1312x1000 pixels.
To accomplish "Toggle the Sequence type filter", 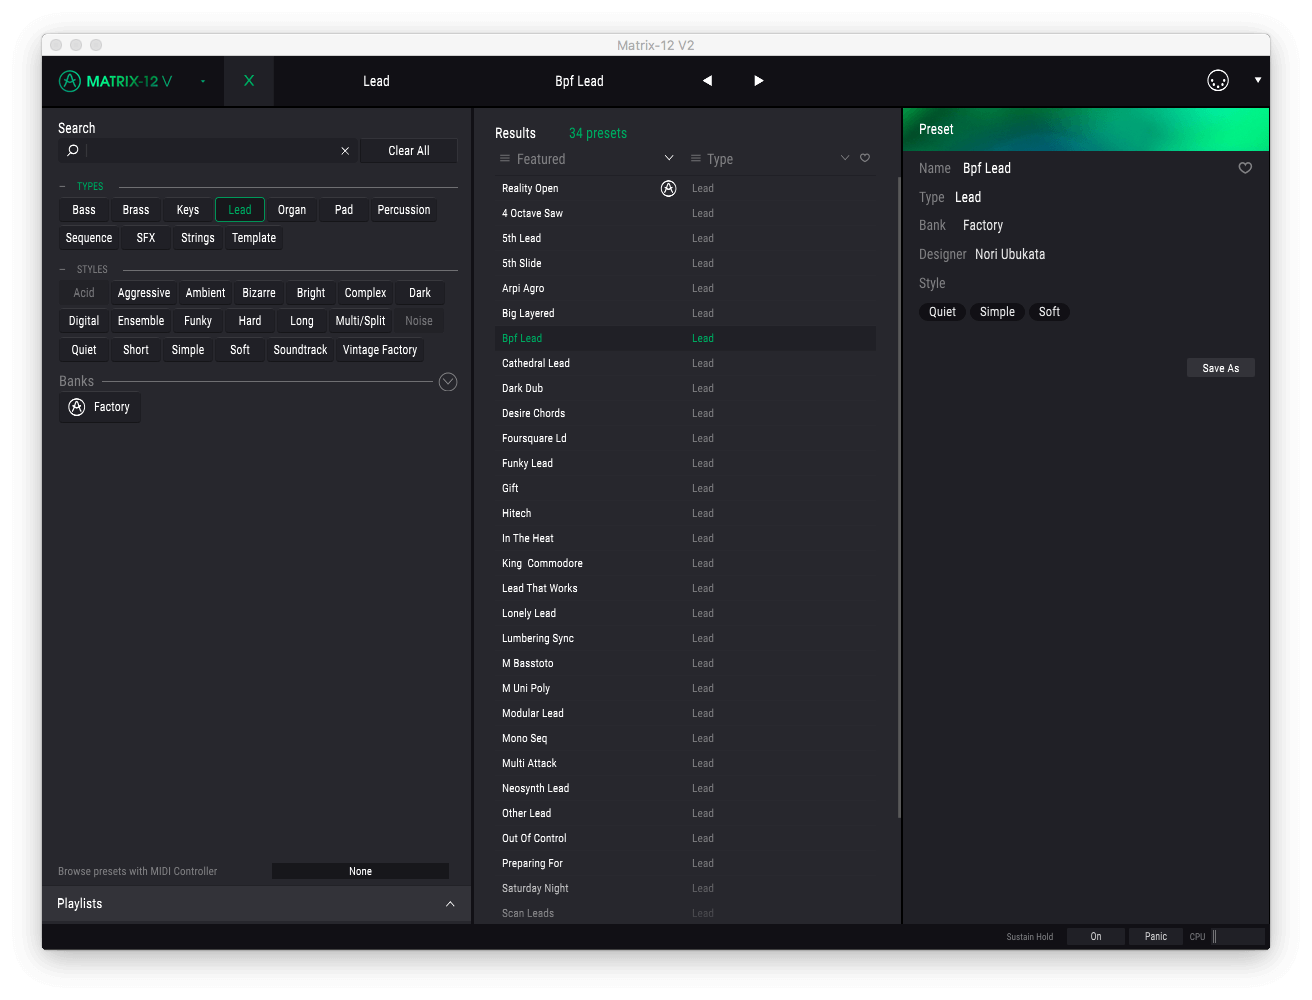I will (89, 238).
